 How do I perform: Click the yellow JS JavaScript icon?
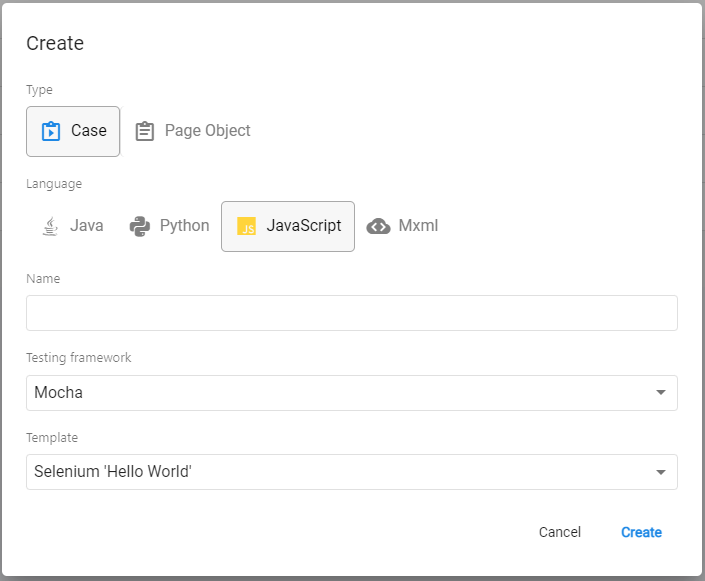(x=246, y=226)
